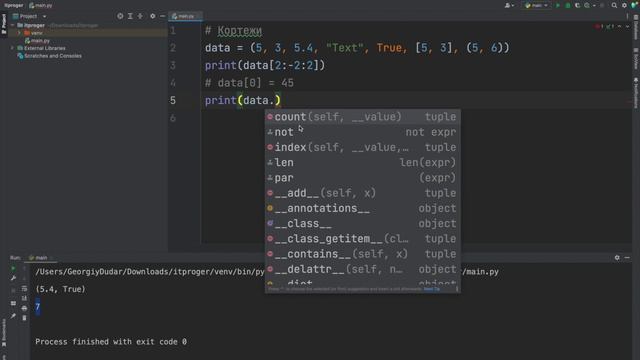Choose __add__(self, x) suggestion
Image resolution: width=640 pixels, height=360 pixels.
coord(362,193)
